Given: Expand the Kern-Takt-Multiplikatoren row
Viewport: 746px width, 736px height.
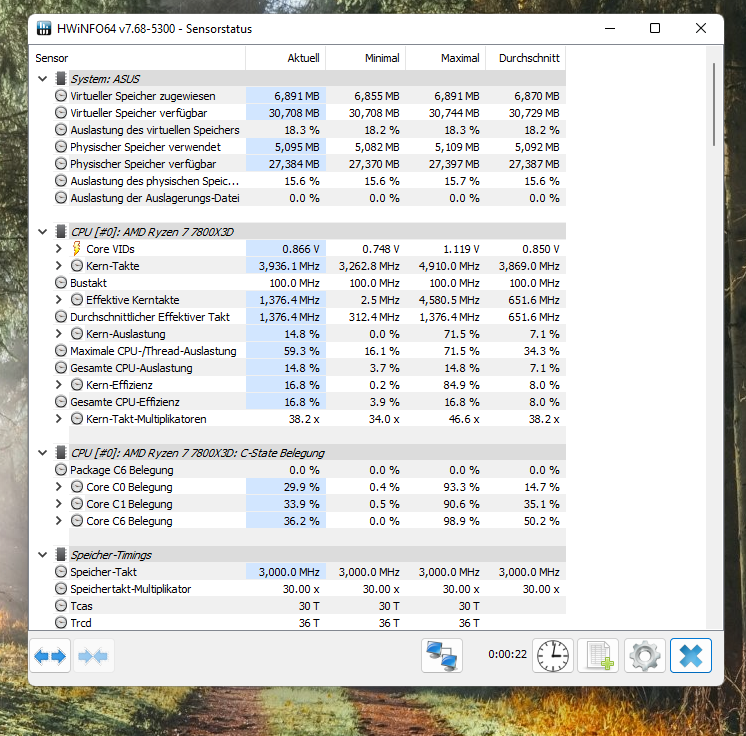Looking at the screenshot, I should coord(59,419).
